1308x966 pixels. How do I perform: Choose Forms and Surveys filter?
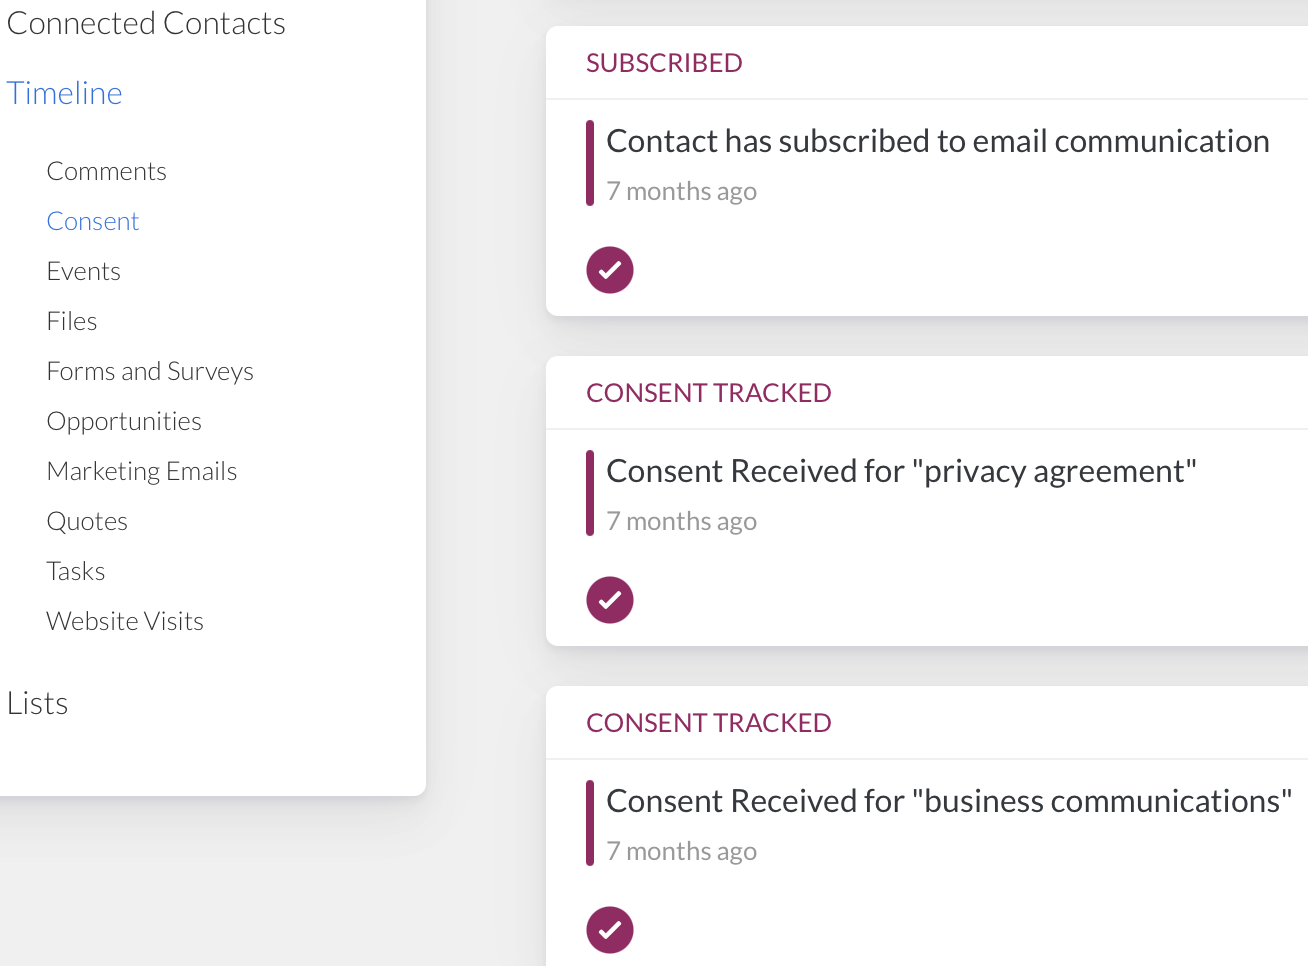(150, 371)
